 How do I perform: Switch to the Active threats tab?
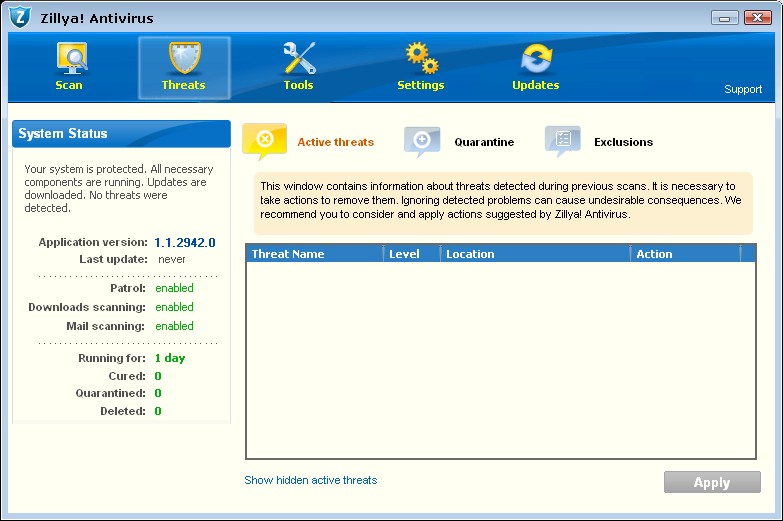(x=336, y=142)
